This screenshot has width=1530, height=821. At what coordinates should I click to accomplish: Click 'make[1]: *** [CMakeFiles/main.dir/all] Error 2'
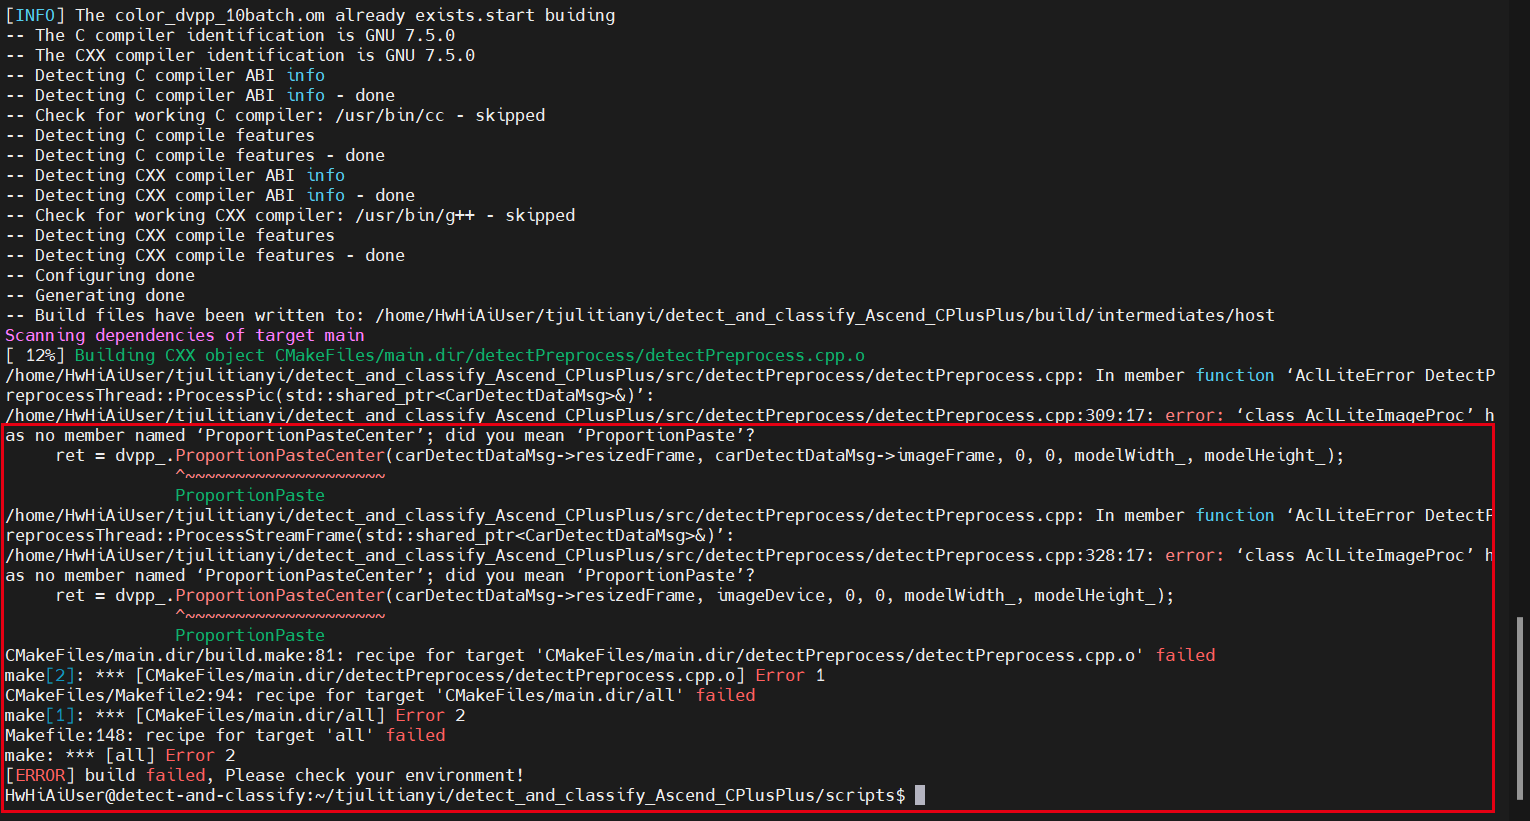[235, 715]
